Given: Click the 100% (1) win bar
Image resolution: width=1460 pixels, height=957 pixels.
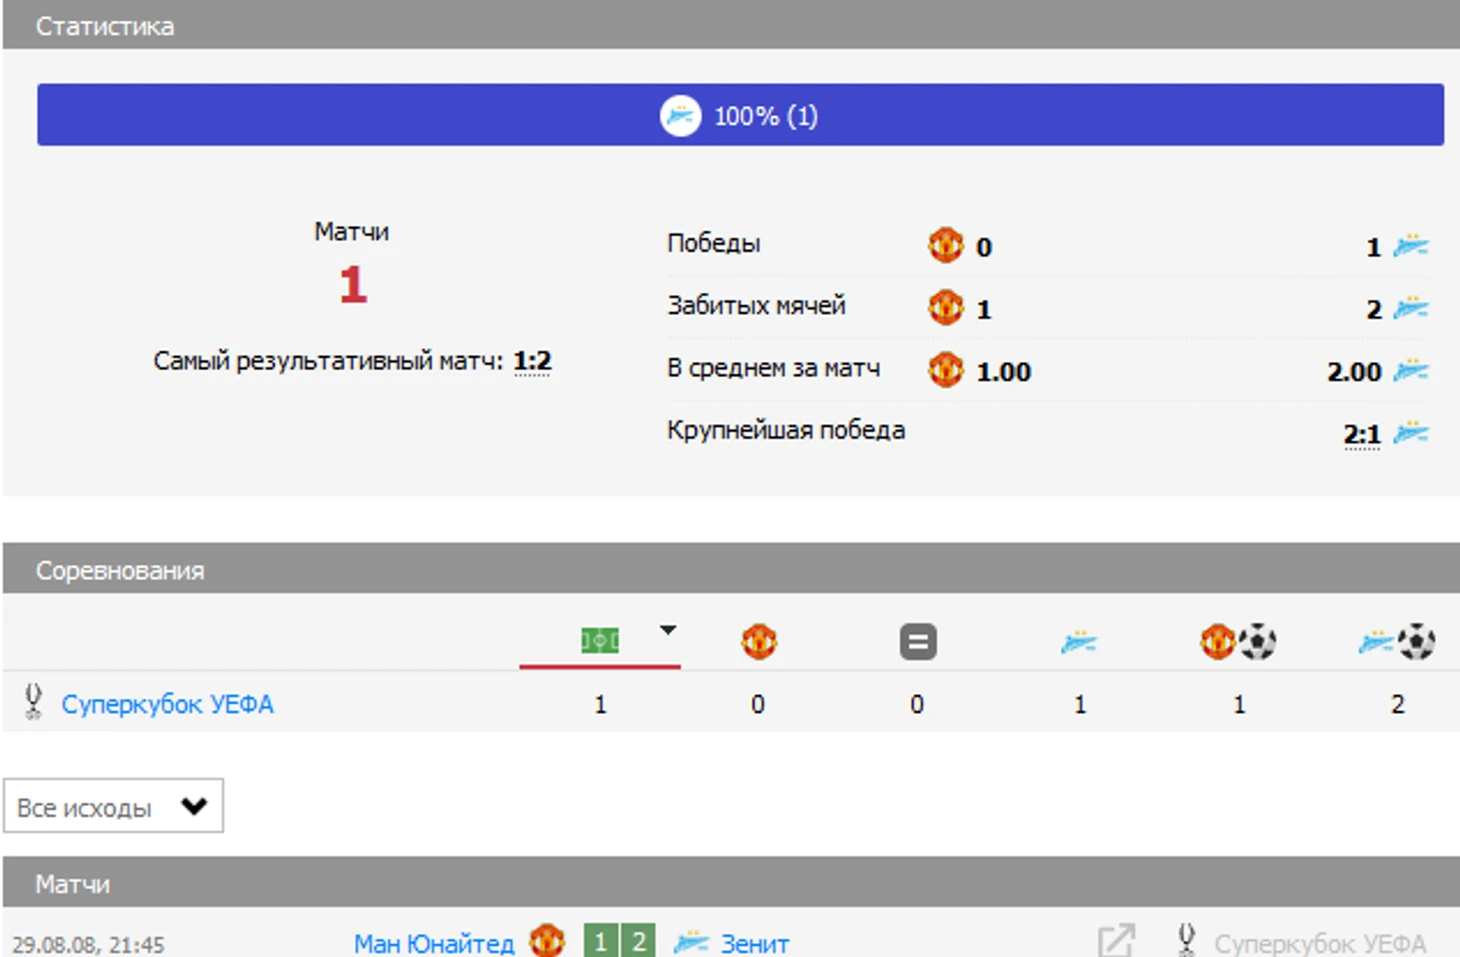Looking at the screenshot, I should (x=740, y=115).
